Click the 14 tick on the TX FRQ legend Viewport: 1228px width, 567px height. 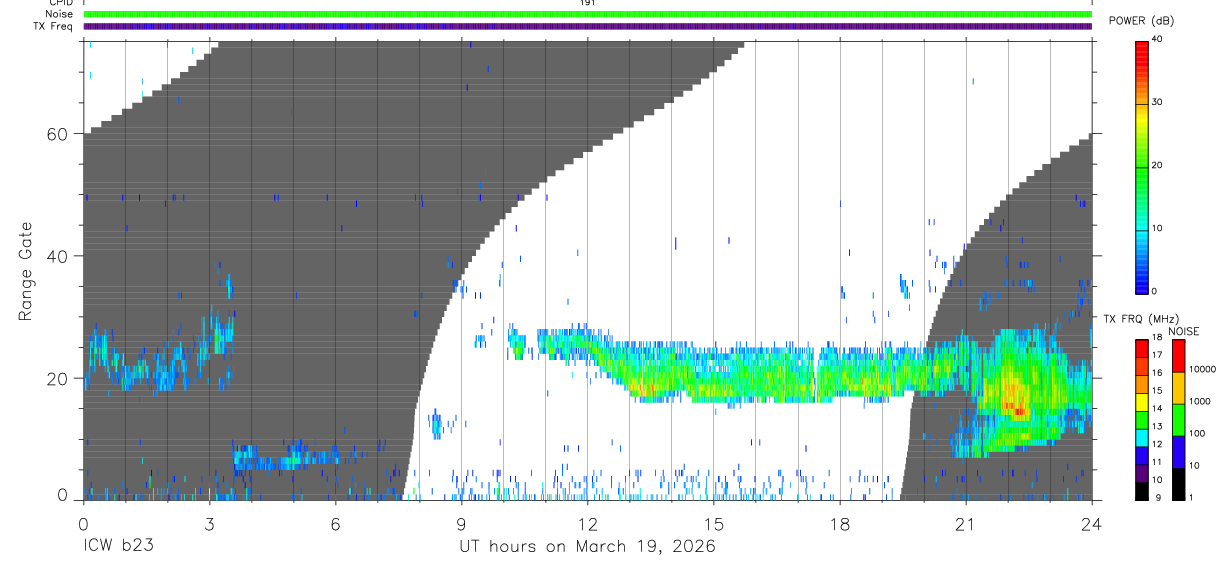pyautogui.click(x=1157, y=408)
